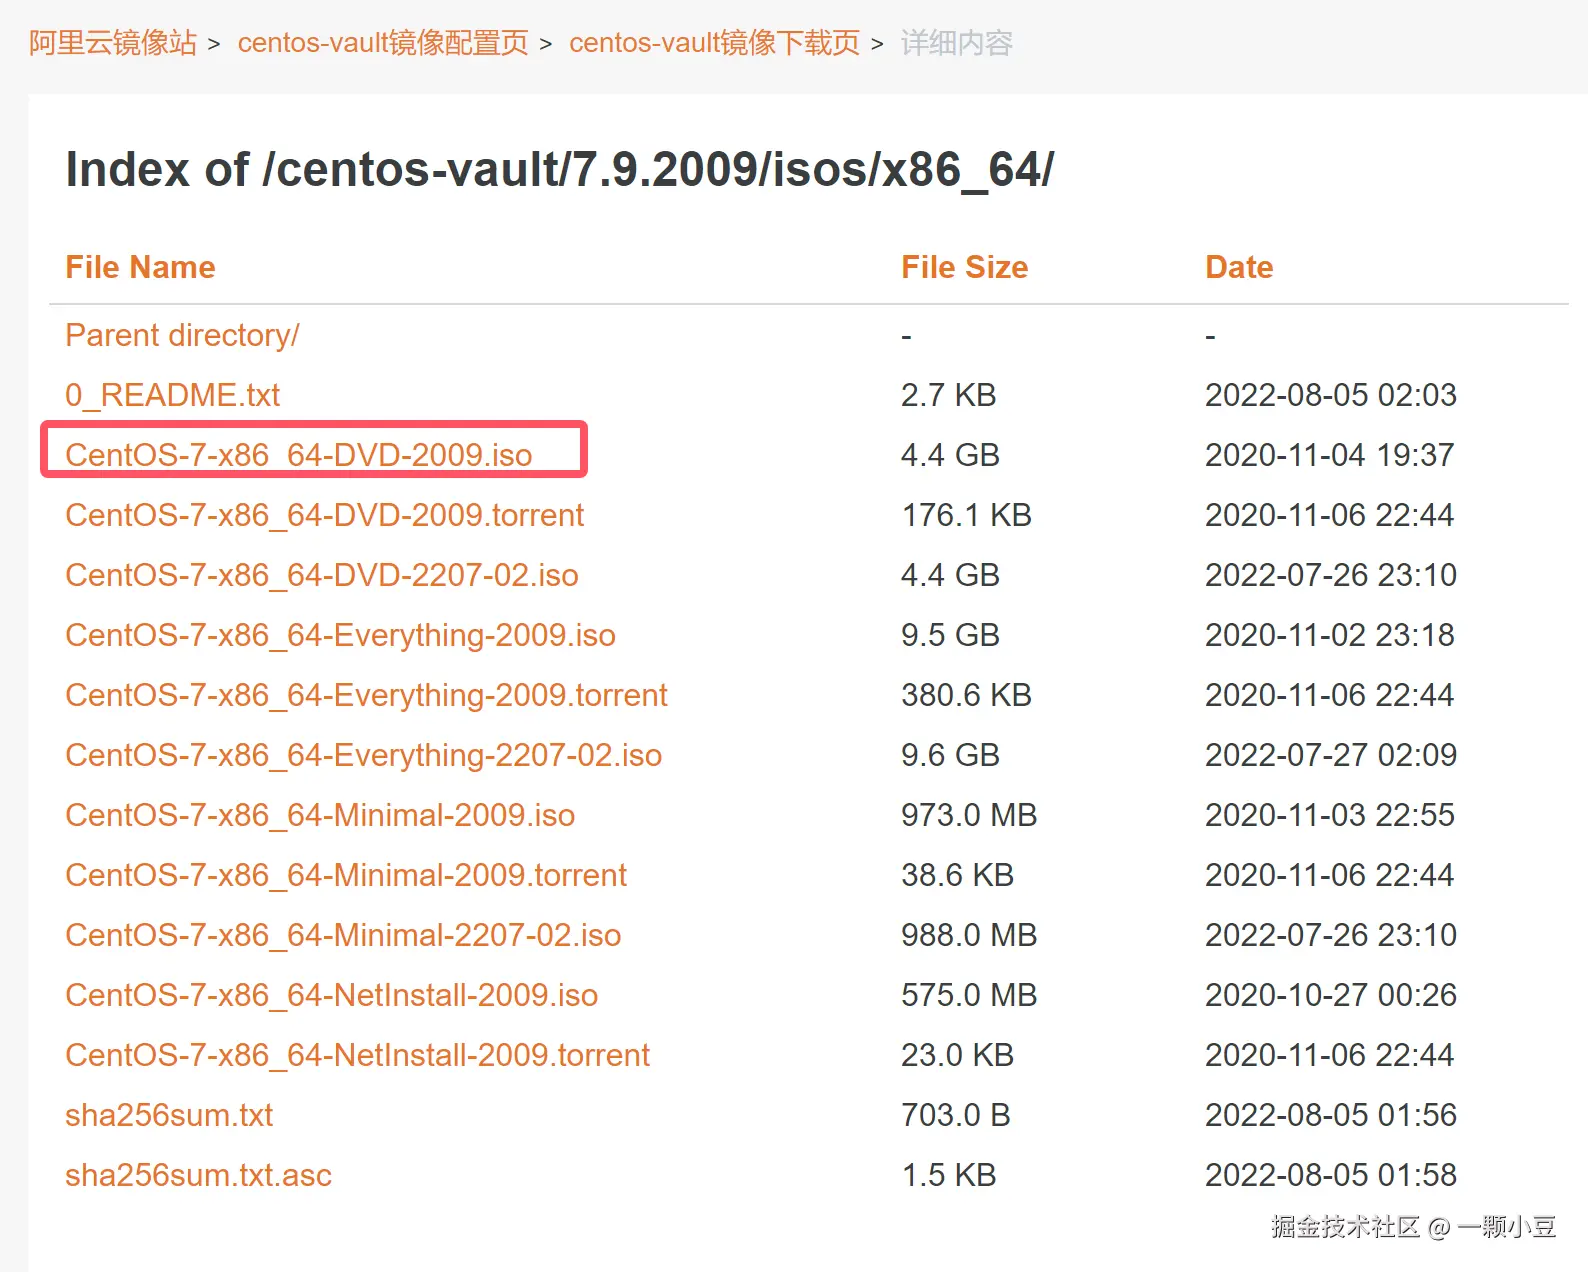Click the Date column header

pos(1239,267)
